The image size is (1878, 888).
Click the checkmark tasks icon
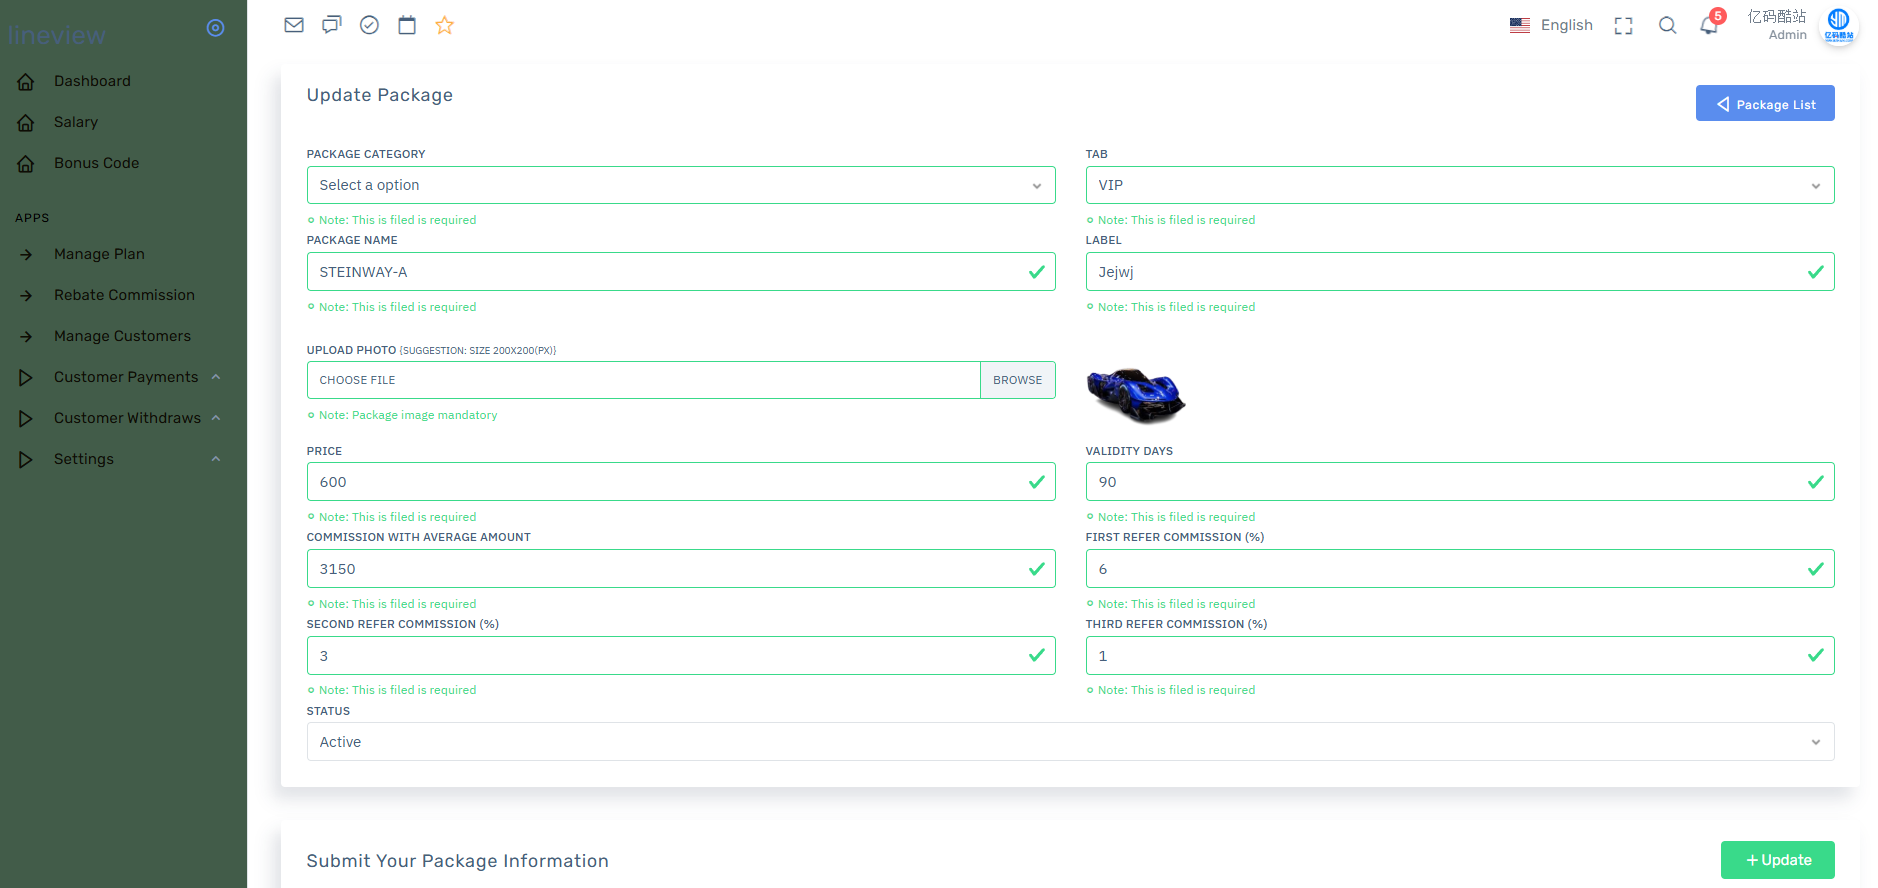click(369, 25)
